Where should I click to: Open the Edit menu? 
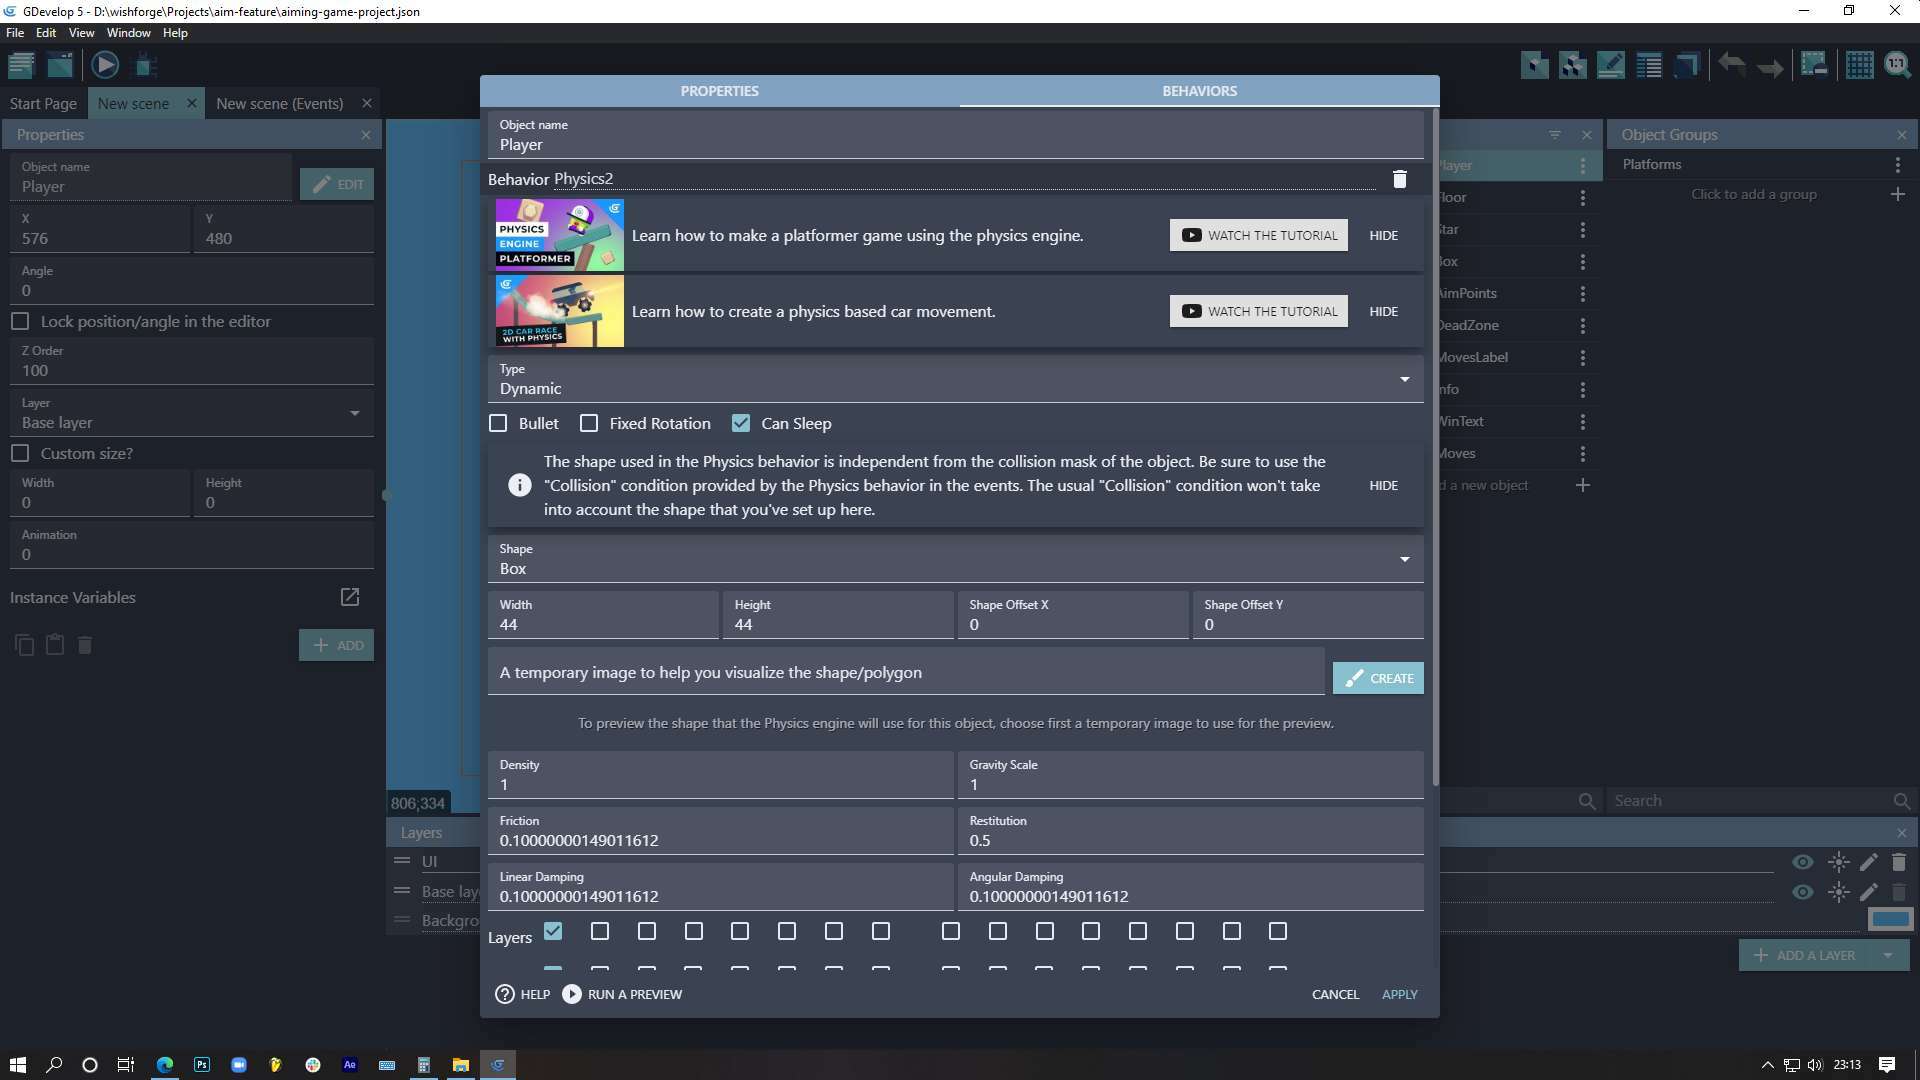coord(46,32)
